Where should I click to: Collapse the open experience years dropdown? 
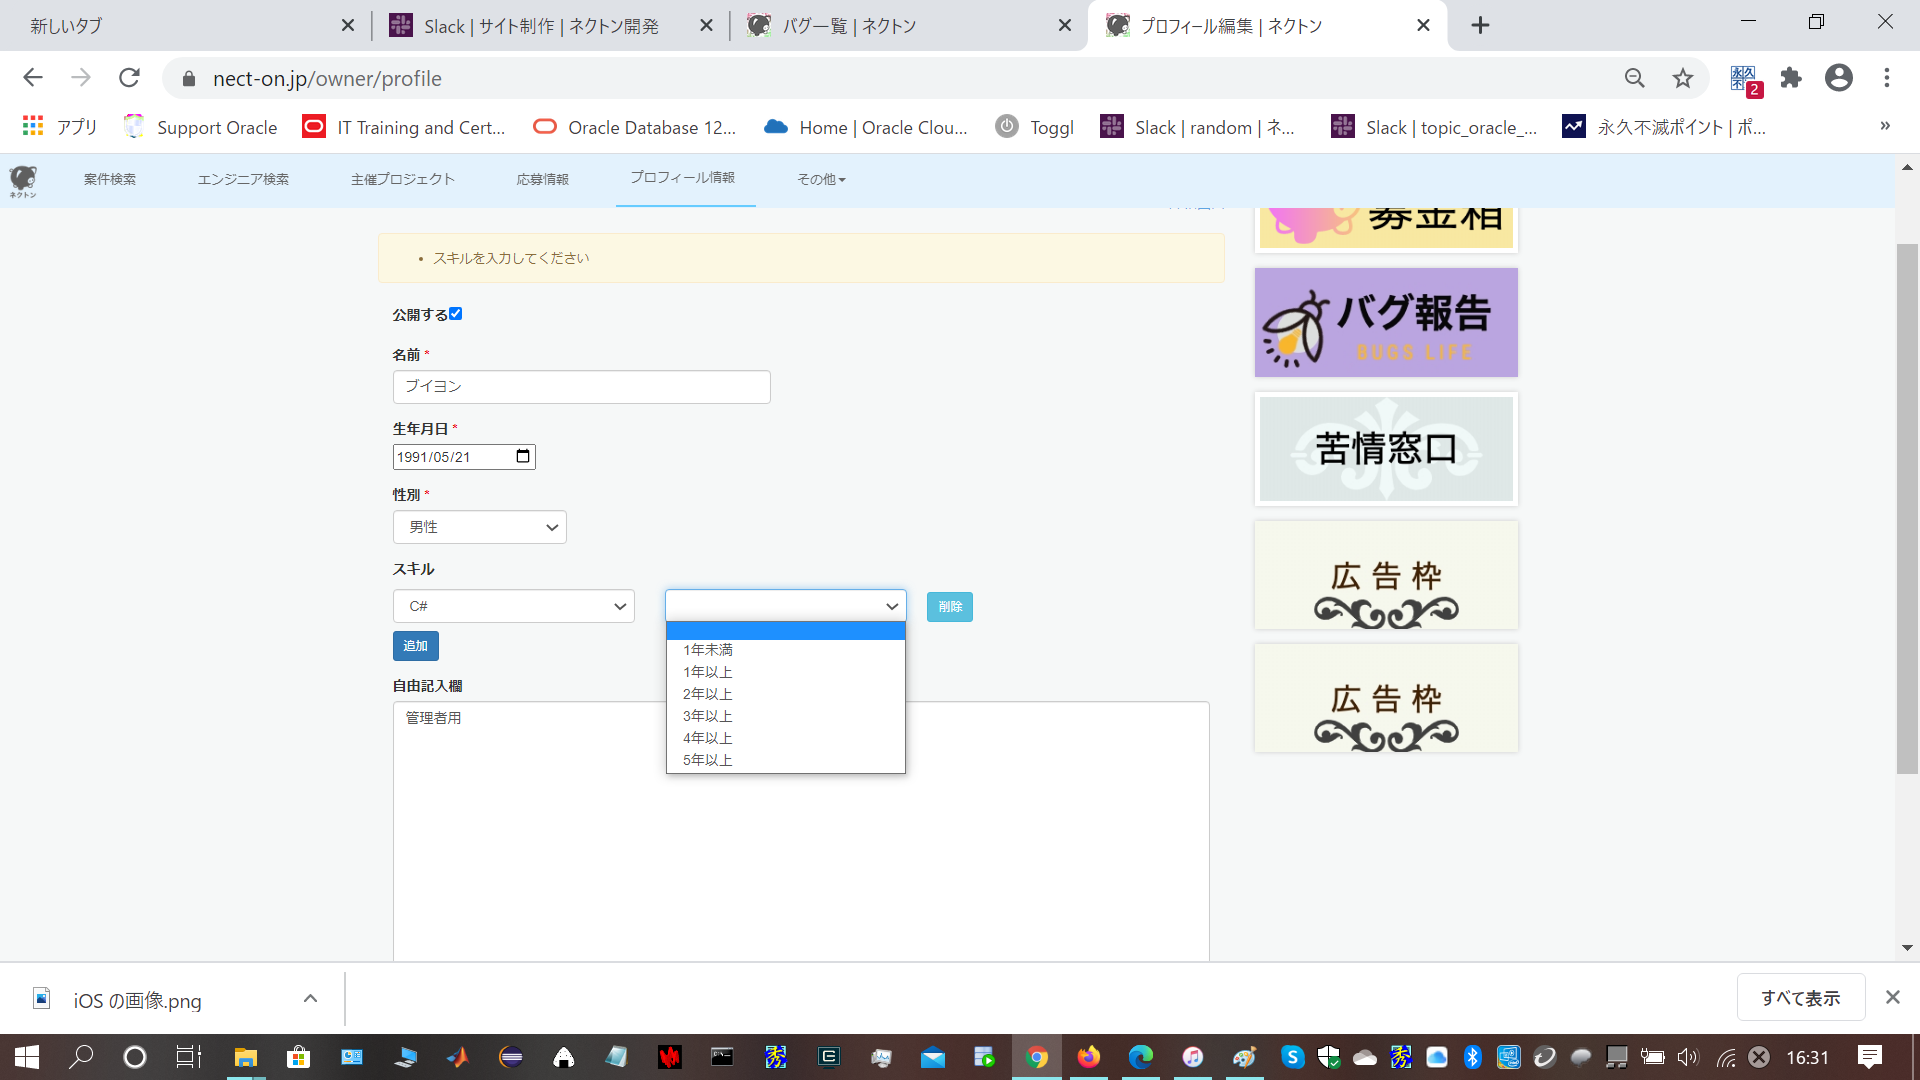786,606
